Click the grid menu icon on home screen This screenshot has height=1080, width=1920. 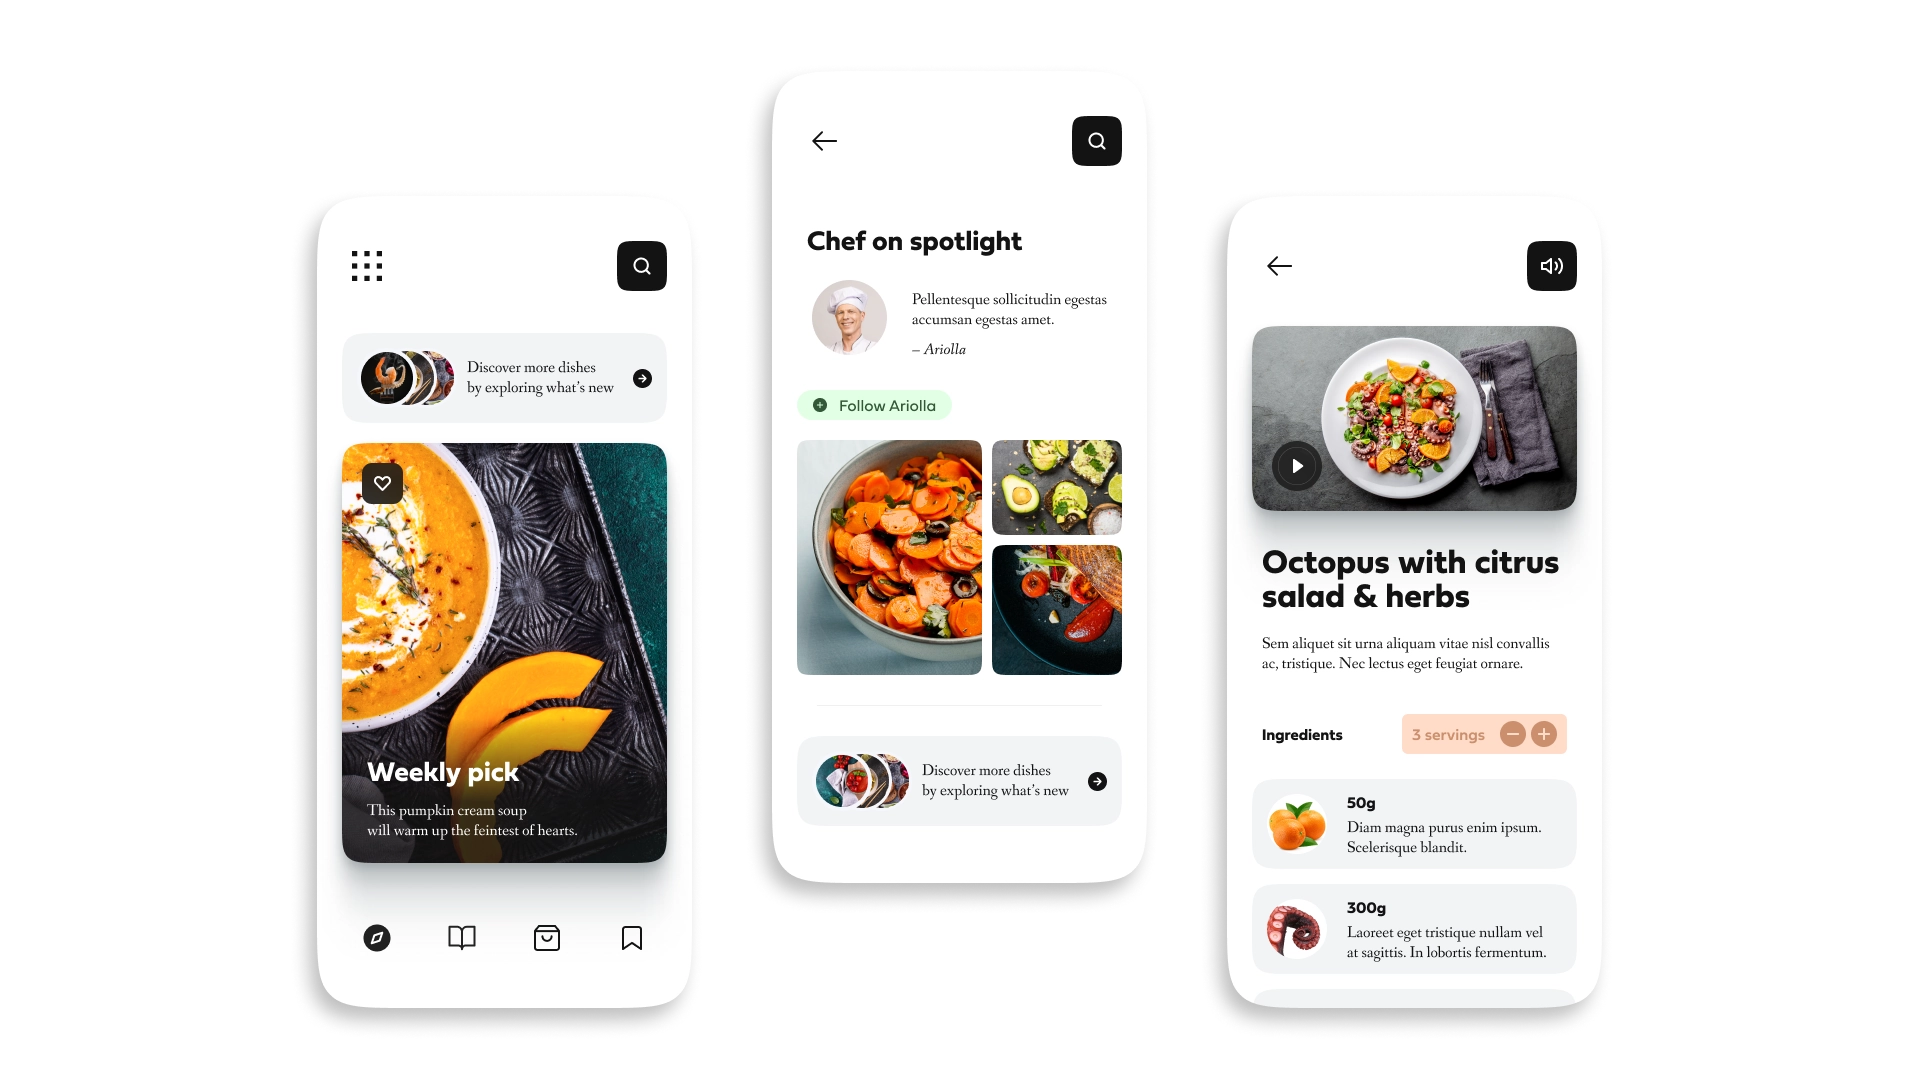tap(367, 265)
